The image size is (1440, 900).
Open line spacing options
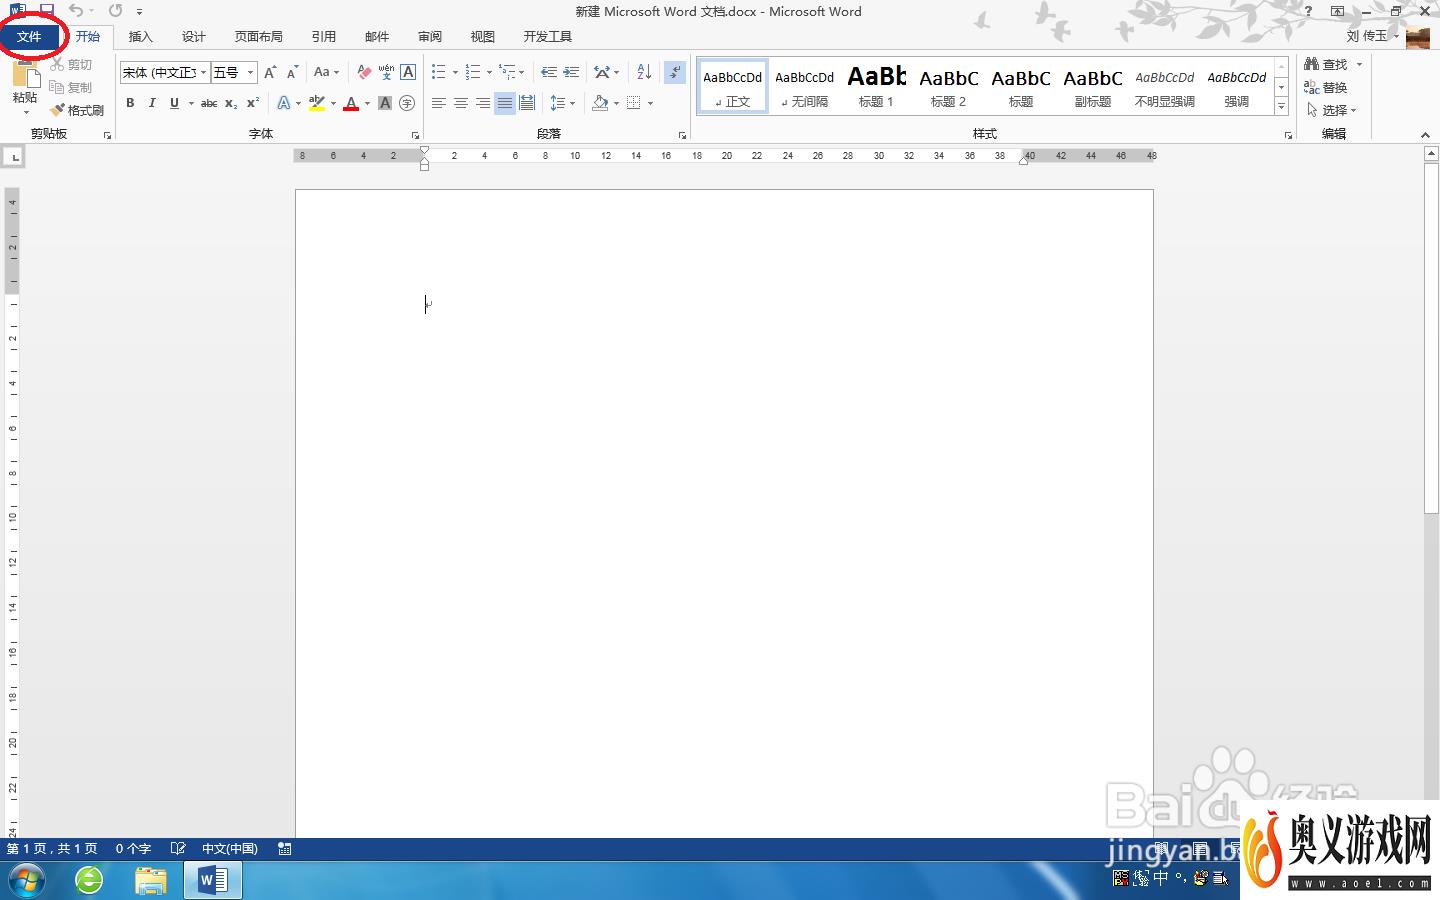point(563,103)
